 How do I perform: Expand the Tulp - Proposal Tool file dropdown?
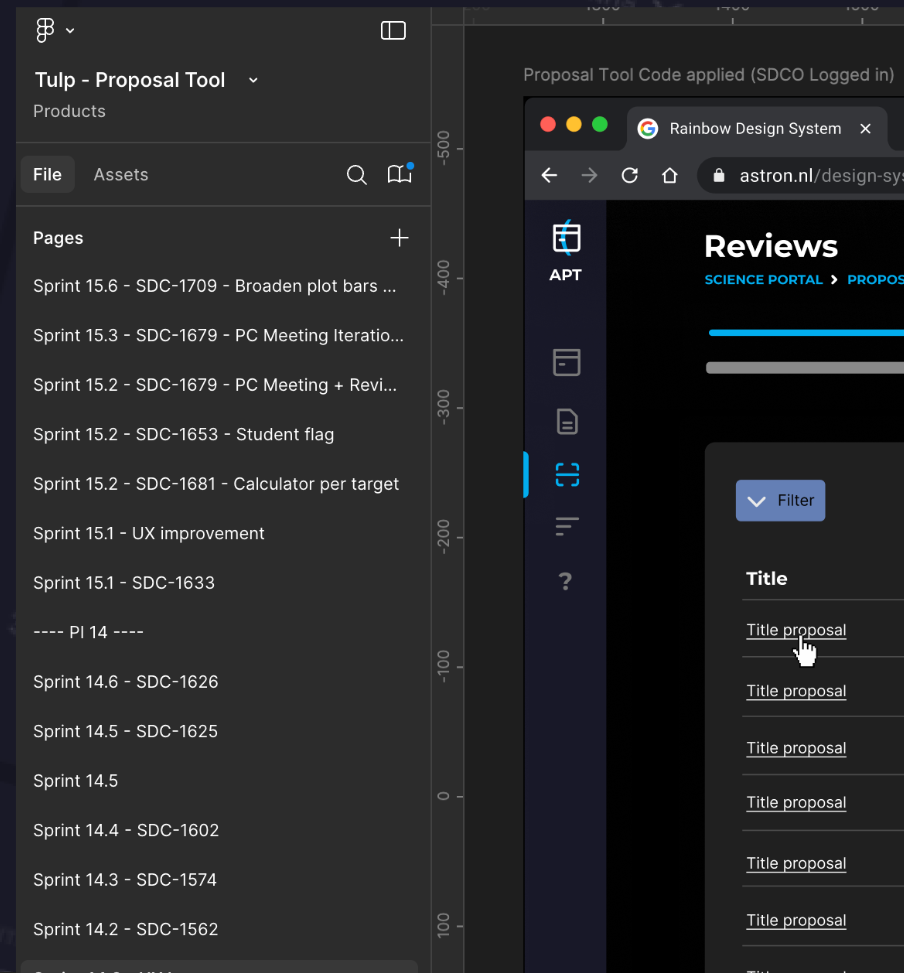(253, 80)
